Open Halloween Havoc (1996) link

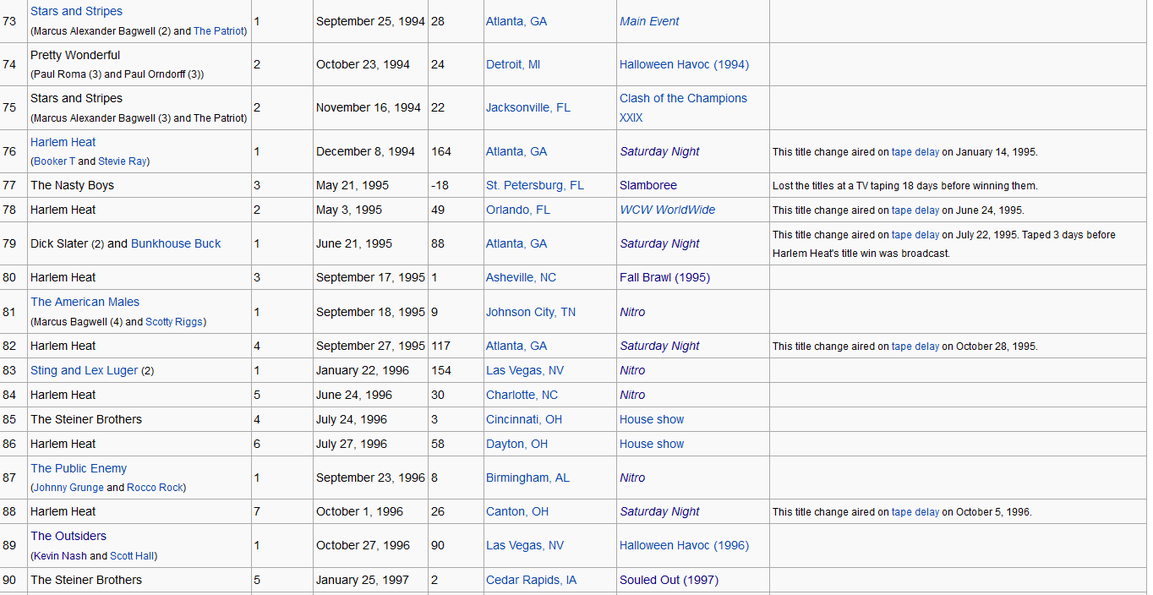pyautogui.click(x=684, y=546)
